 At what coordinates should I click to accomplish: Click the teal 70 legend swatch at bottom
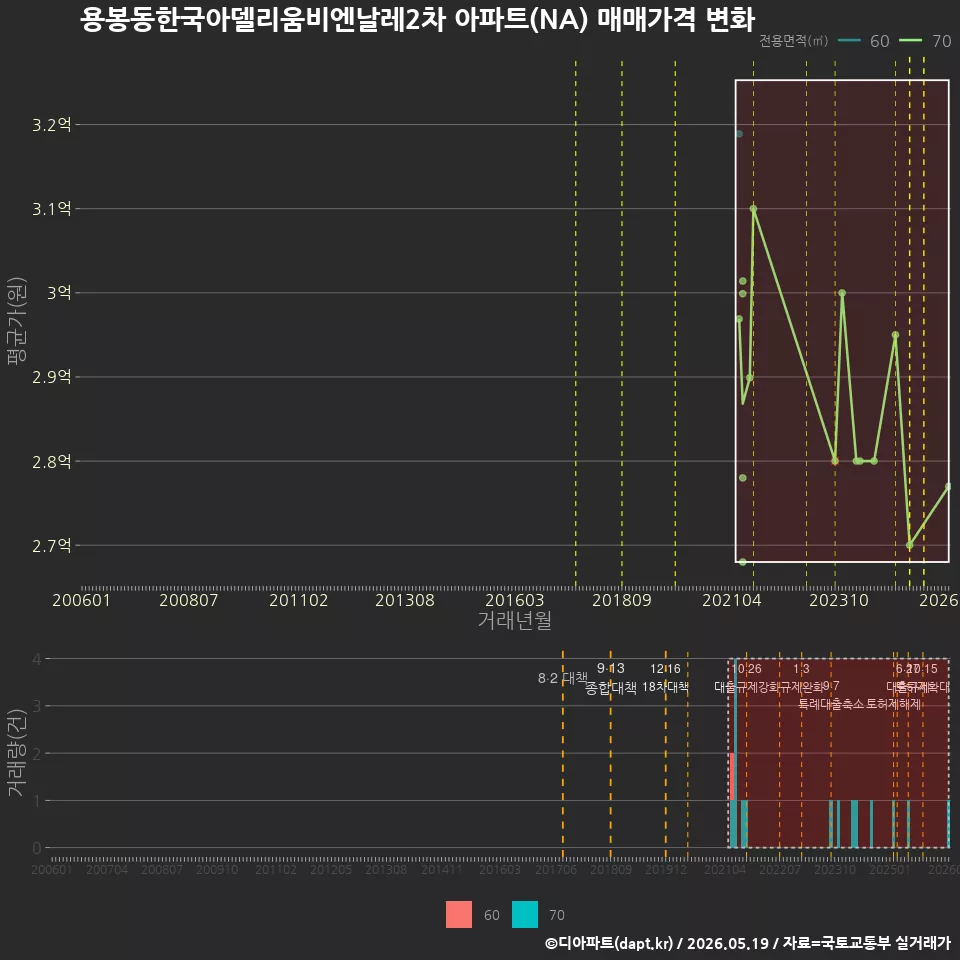click(525, 914)
